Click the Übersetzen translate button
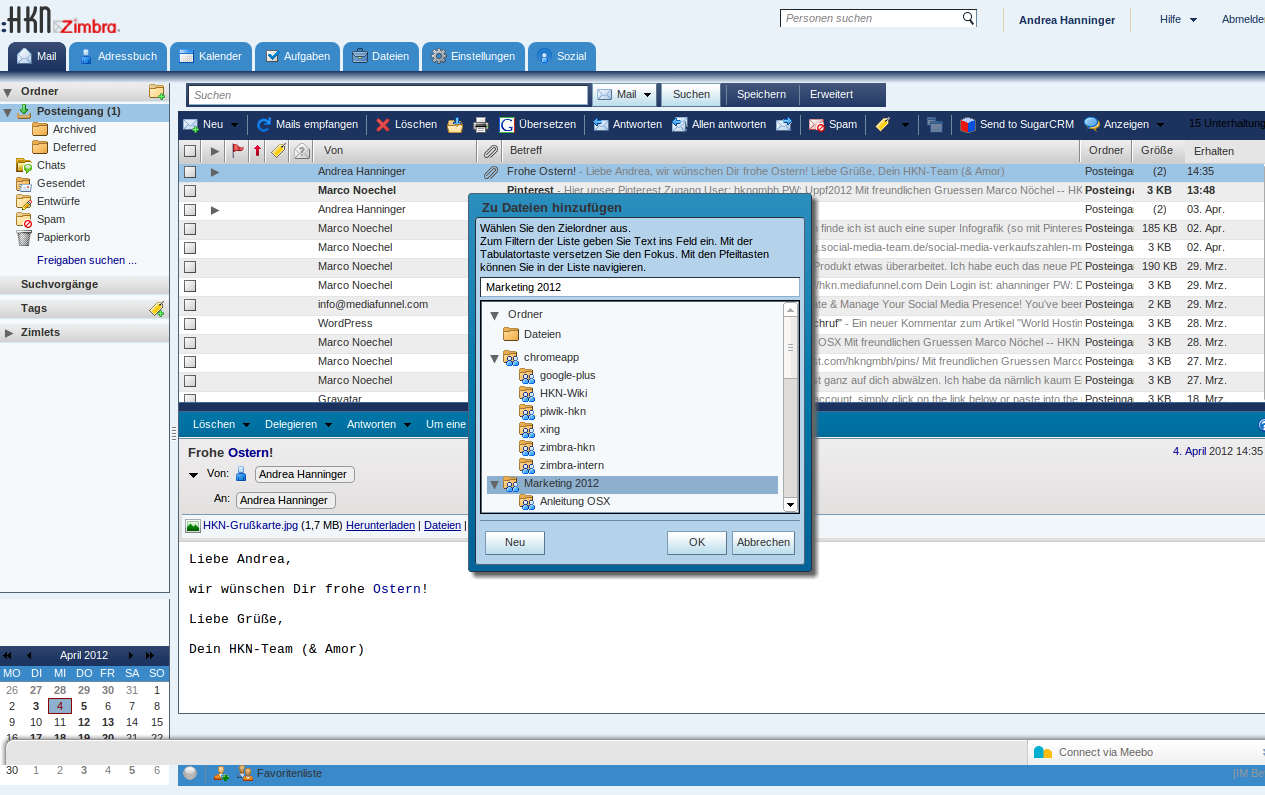This screenshot has width=1265, height=795. click(538, 125)
